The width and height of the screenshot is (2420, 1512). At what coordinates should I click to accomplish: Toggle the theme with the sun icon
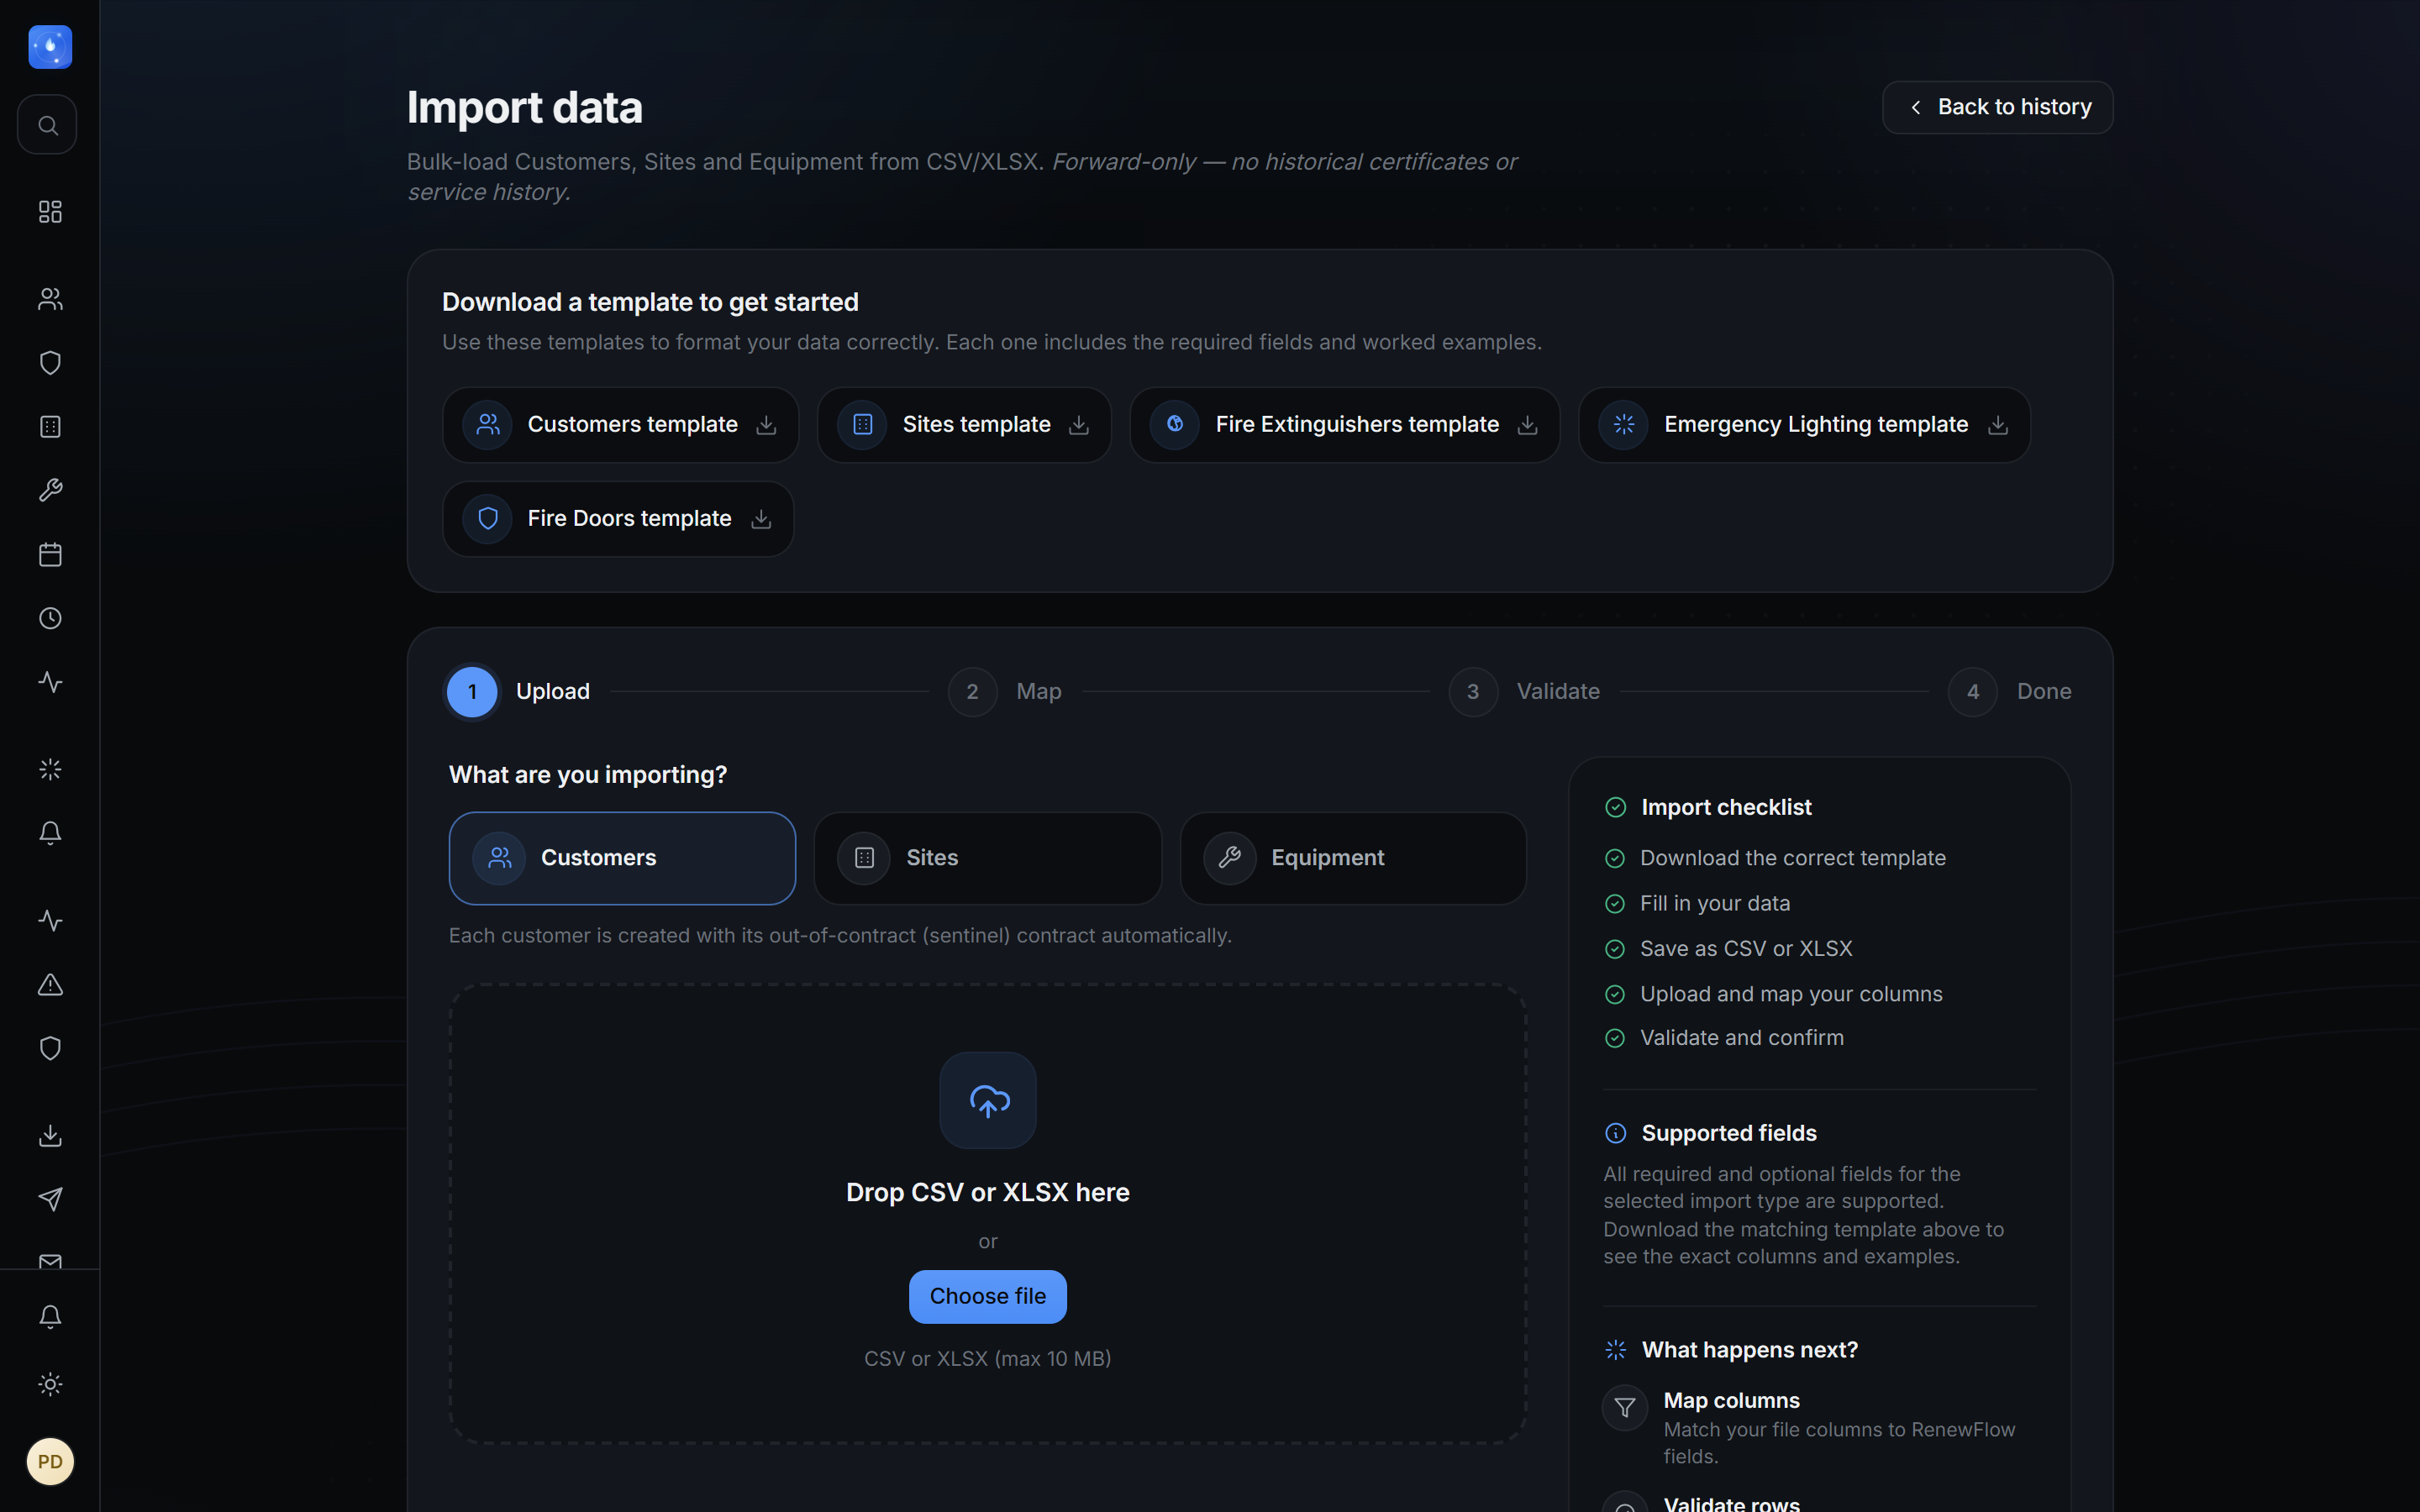(x=50, y=1384)
